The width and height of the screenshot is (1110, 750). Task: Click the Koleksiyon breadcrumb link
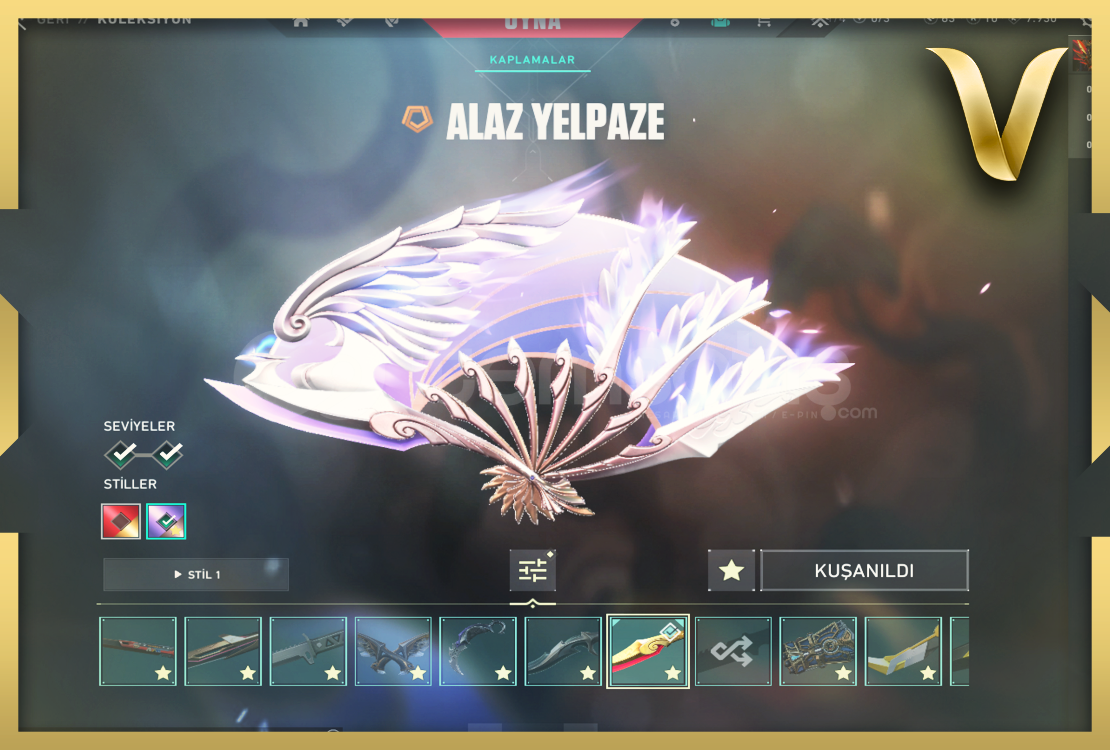point(144,21)
